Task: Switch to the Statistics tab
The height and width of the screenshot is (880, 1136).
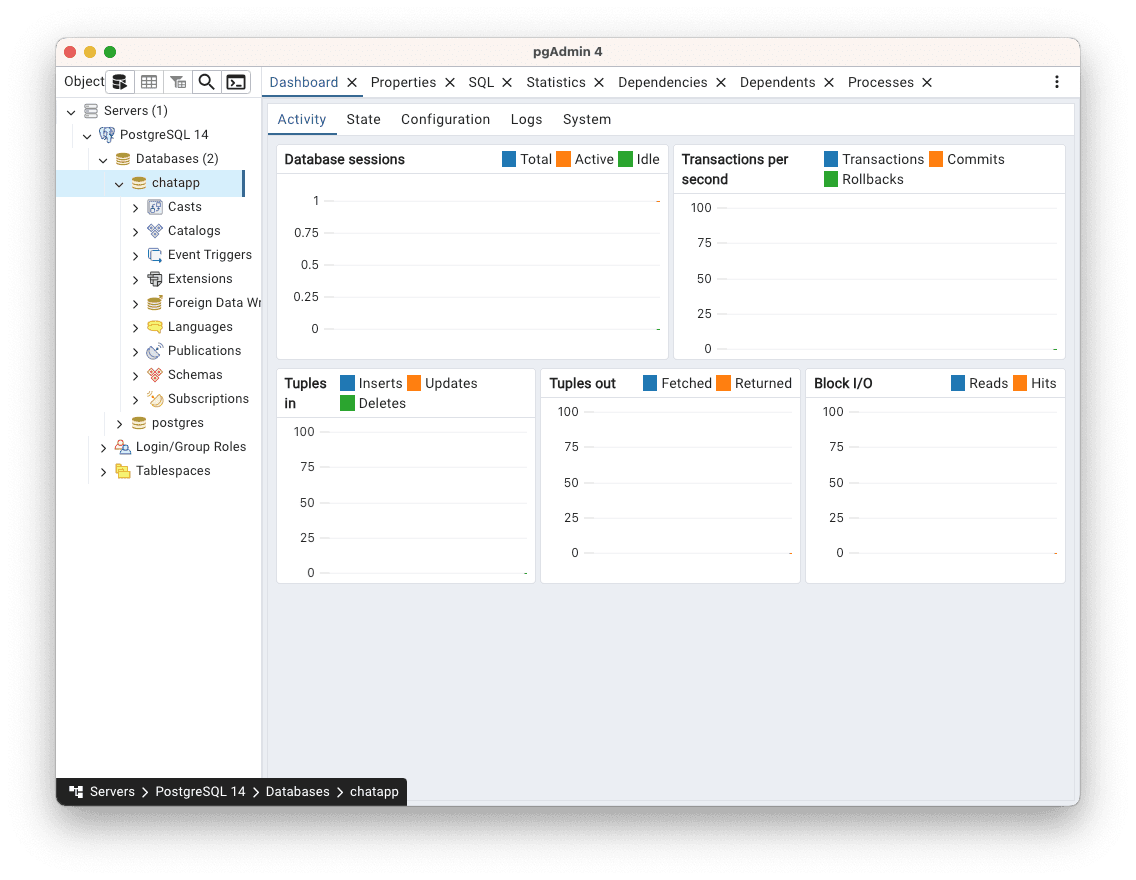Action: (x=556, y=83)
